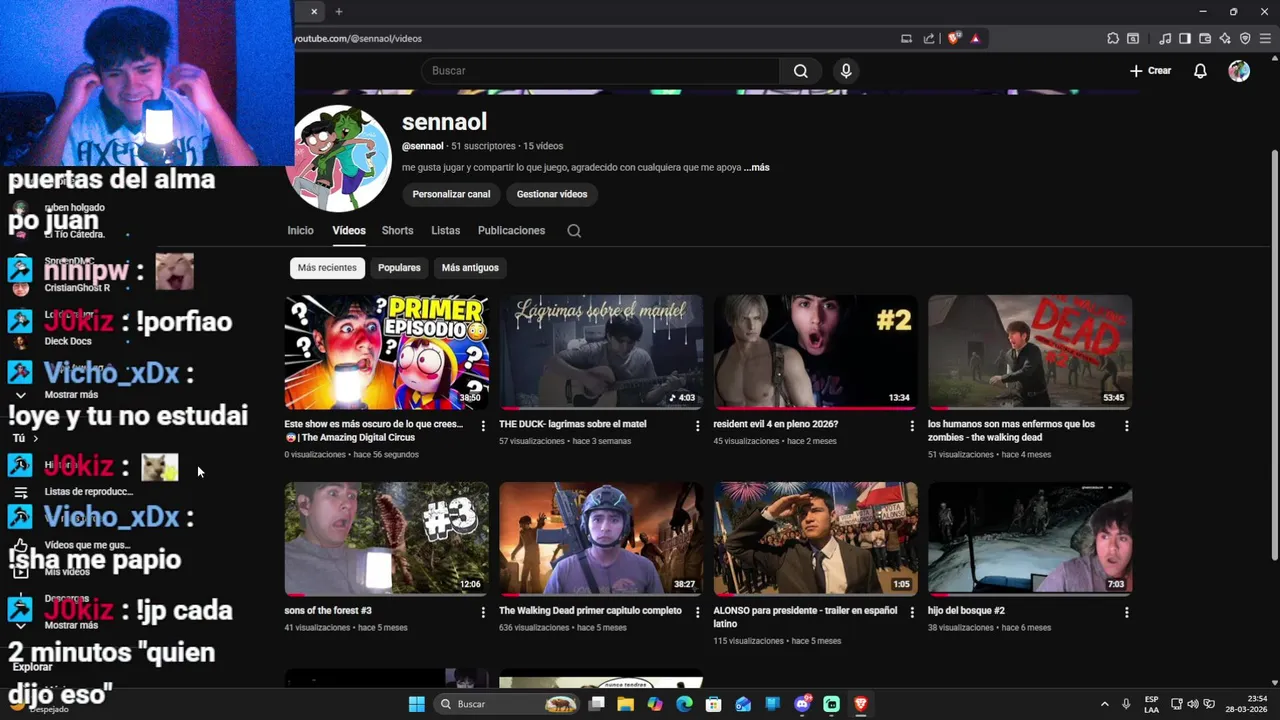
Task: Open File Explorer from the taskbar
Action: coord(625,704)
